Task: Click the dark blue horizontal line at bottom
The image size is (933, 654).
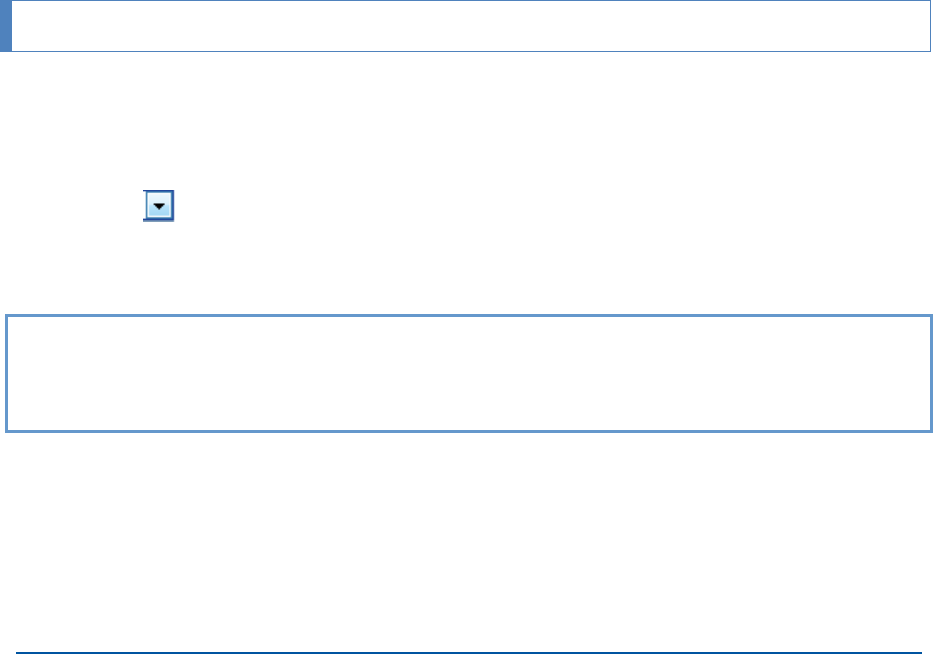Action: tap(469, 652)
